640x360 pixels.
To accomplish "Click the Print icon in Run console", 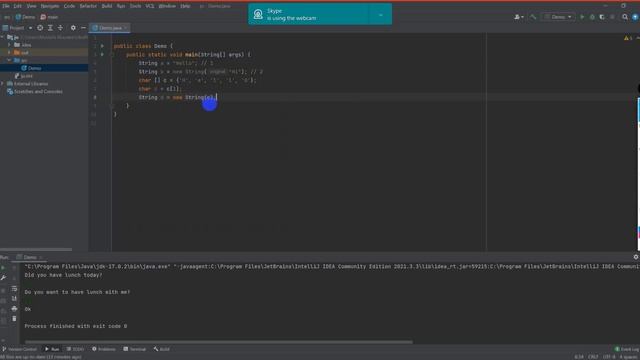I will tap(14, 309).
